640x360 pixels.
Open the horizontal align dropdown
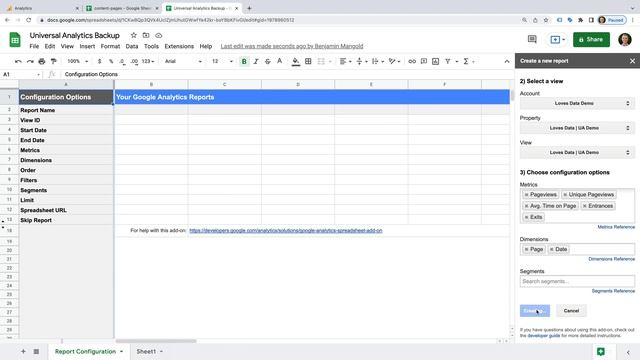click(345, 61)
